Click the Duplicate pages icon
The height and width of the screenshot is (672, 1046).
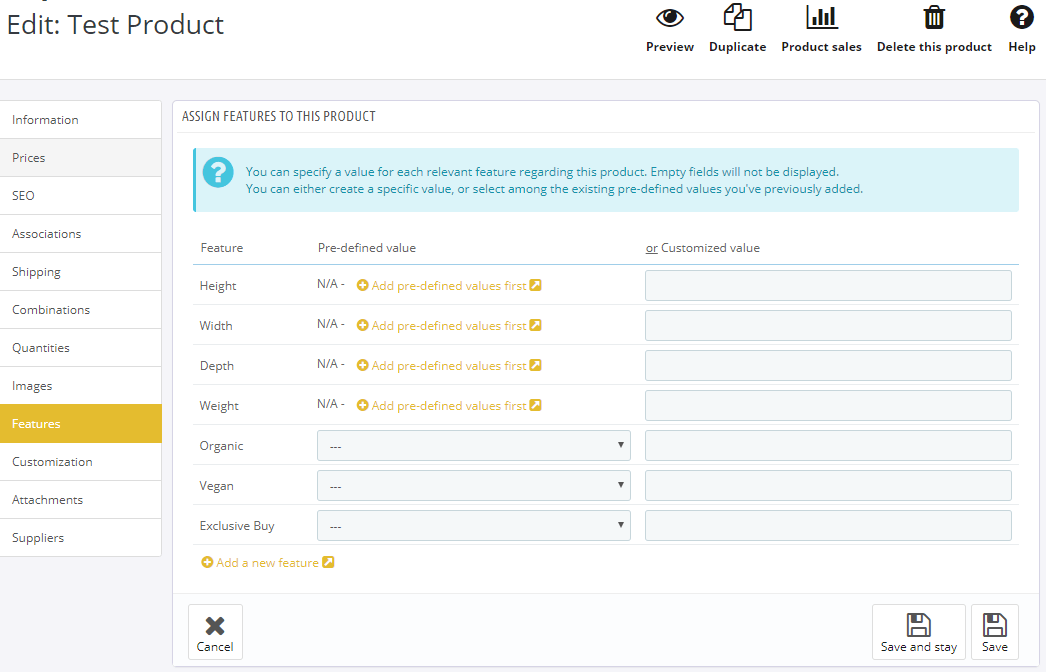[x=738, y=17]
